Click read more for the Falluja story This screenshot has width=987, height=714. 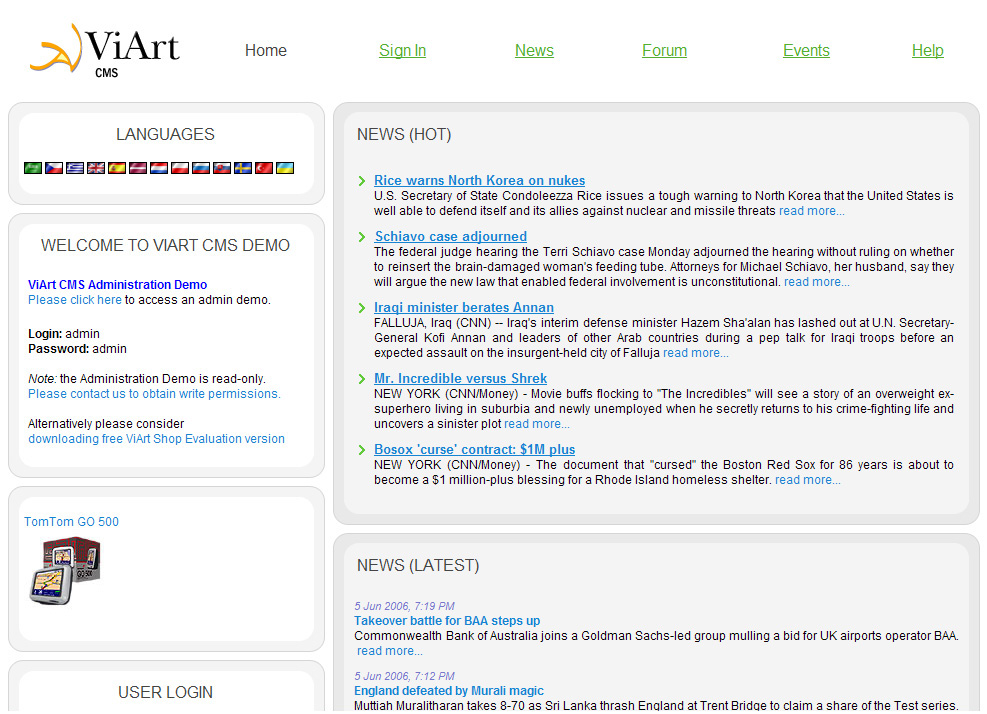pos(696,353)
